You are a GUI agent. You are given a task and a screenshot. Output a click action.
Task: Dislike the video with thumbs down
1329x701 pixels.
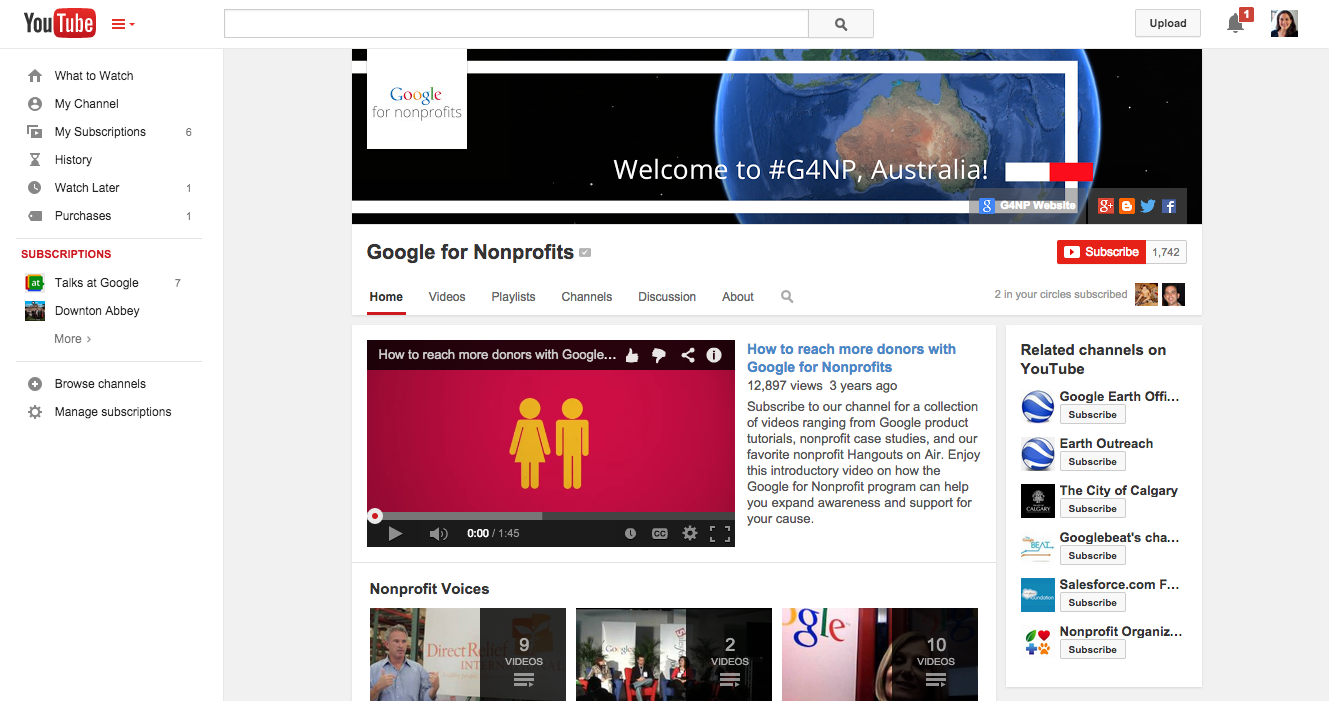pos(659,354)
